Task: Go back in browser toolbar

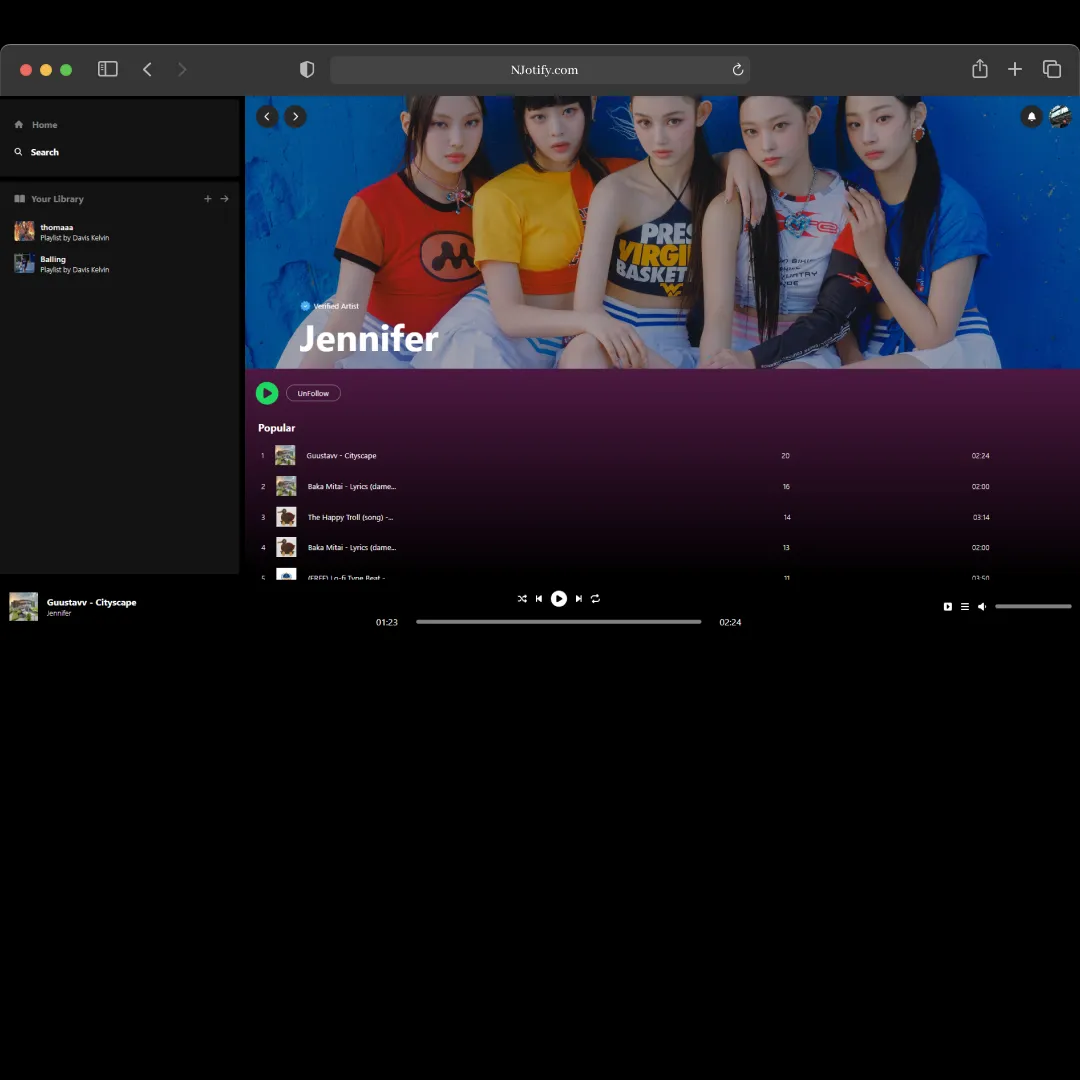Action: coord(147,69)
